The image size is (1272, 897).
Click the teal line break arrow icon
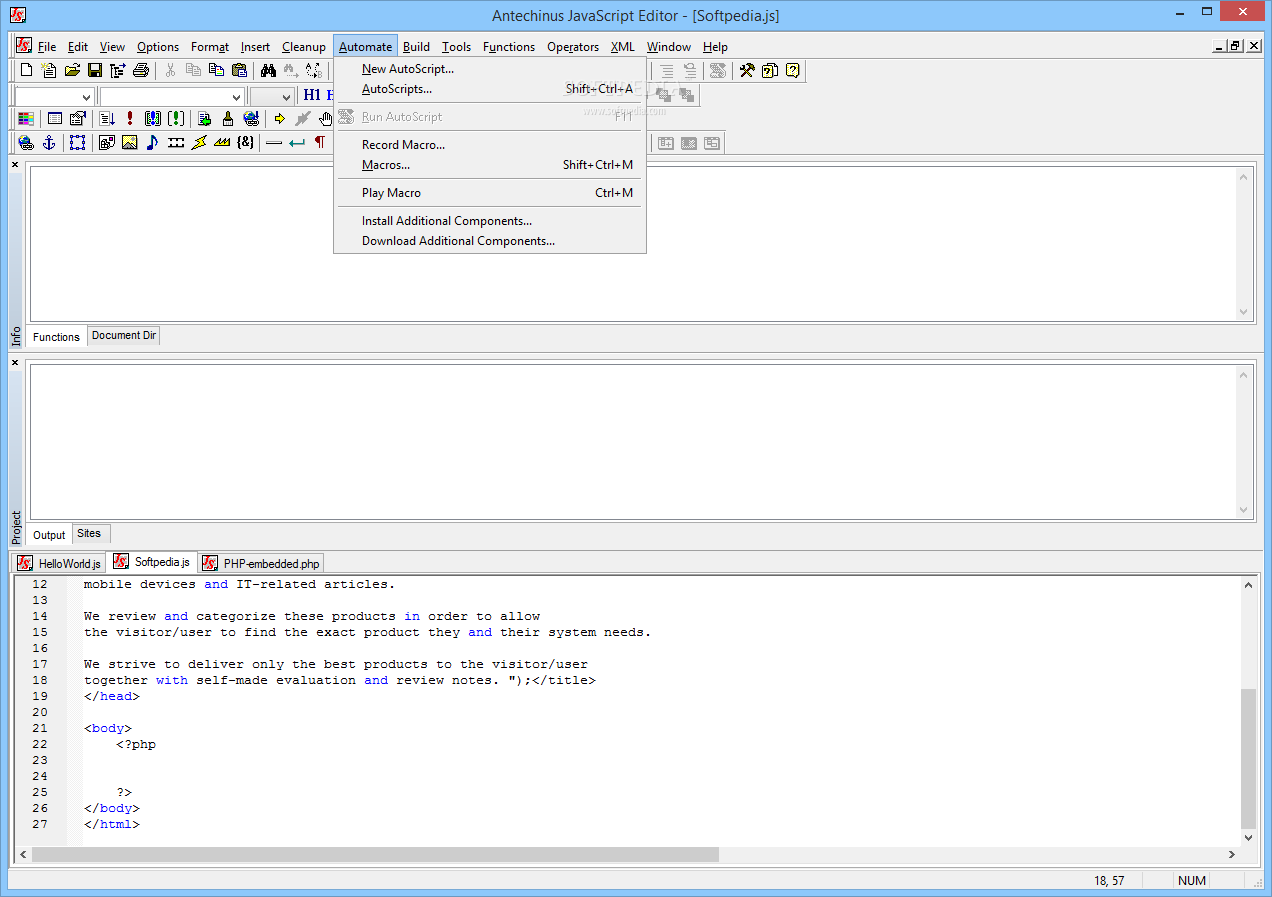[297, 143]
